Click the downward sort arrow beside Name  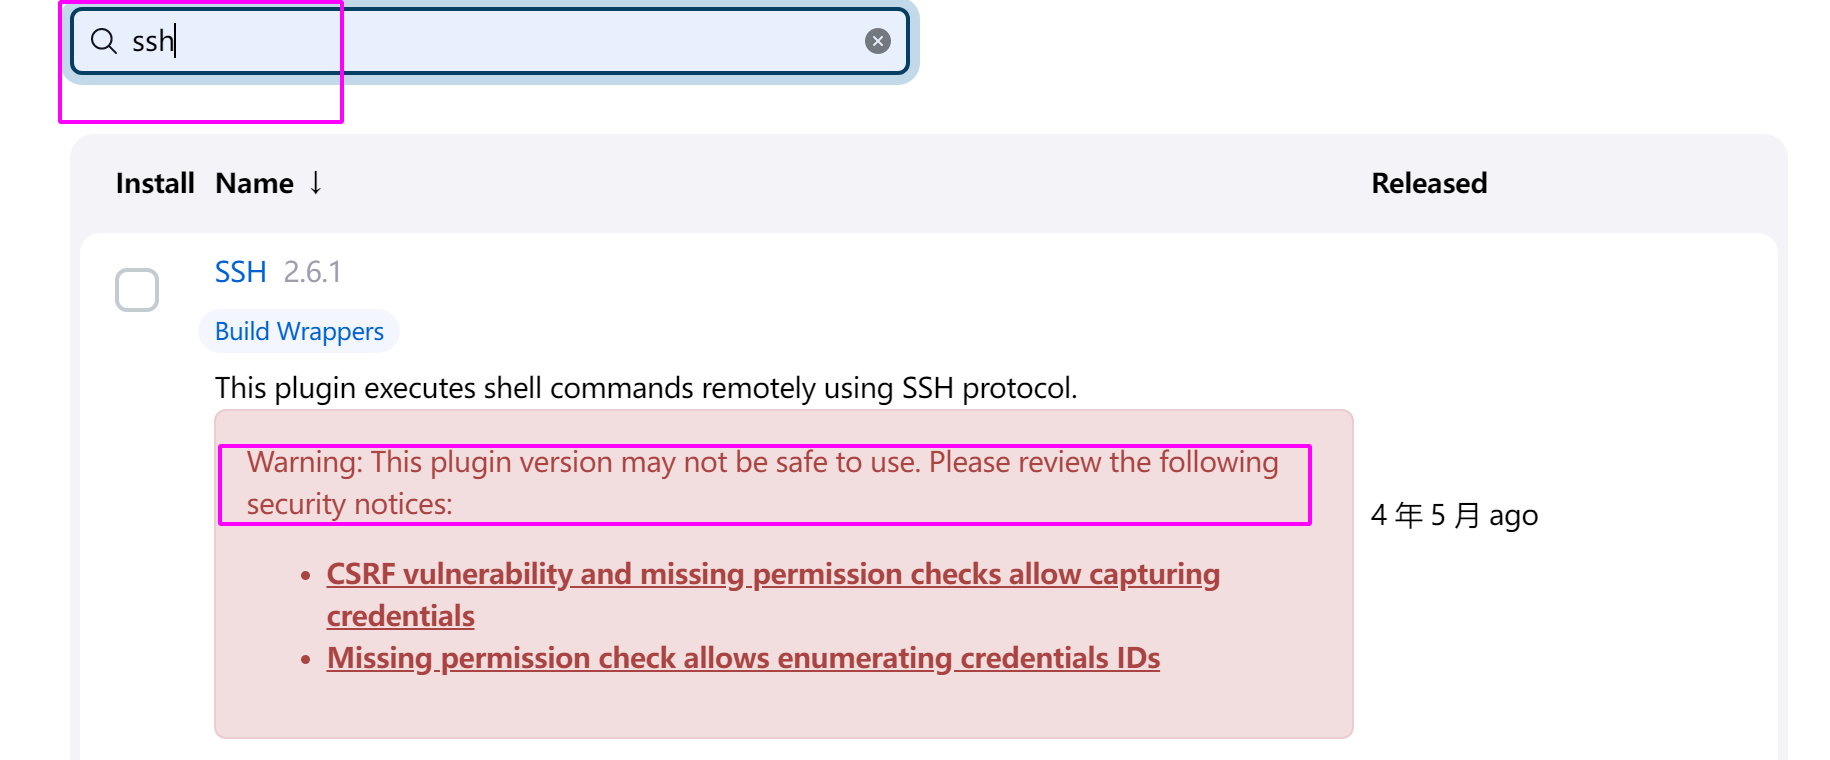[316, 183]
